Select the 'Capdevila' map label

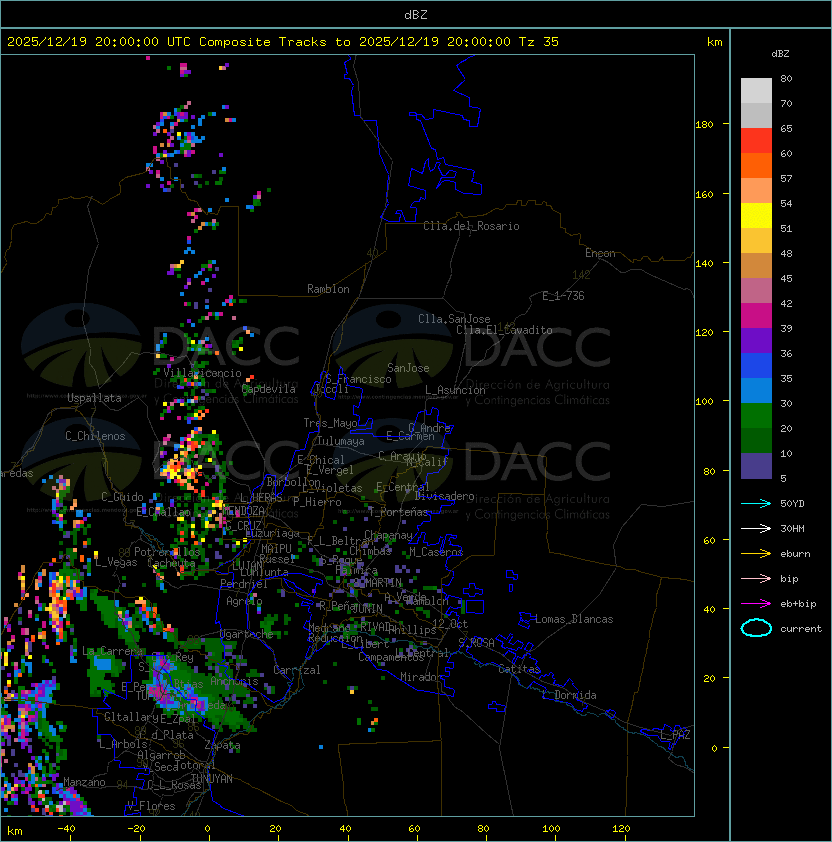tap(268, 389)
